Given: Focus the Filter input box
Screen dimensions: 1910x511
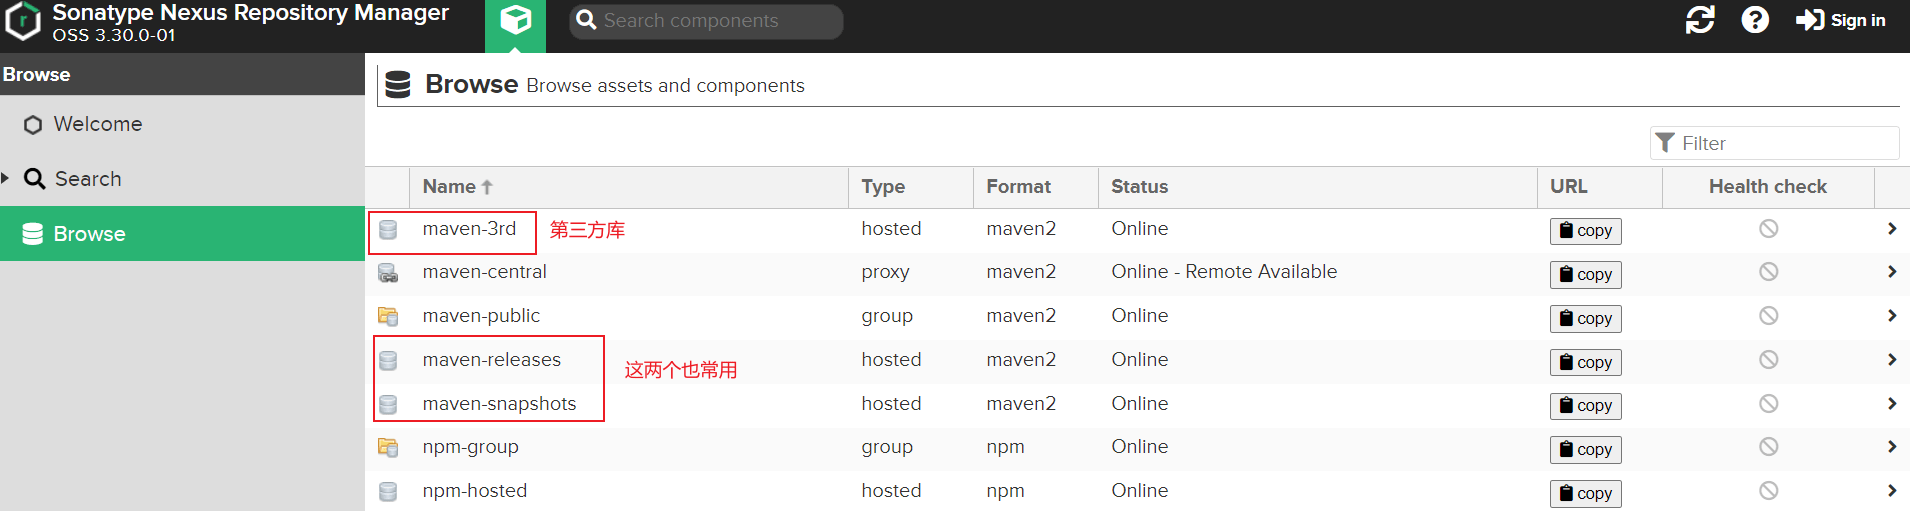Looking at the screenshot, I should click(x=1774, y=143).
